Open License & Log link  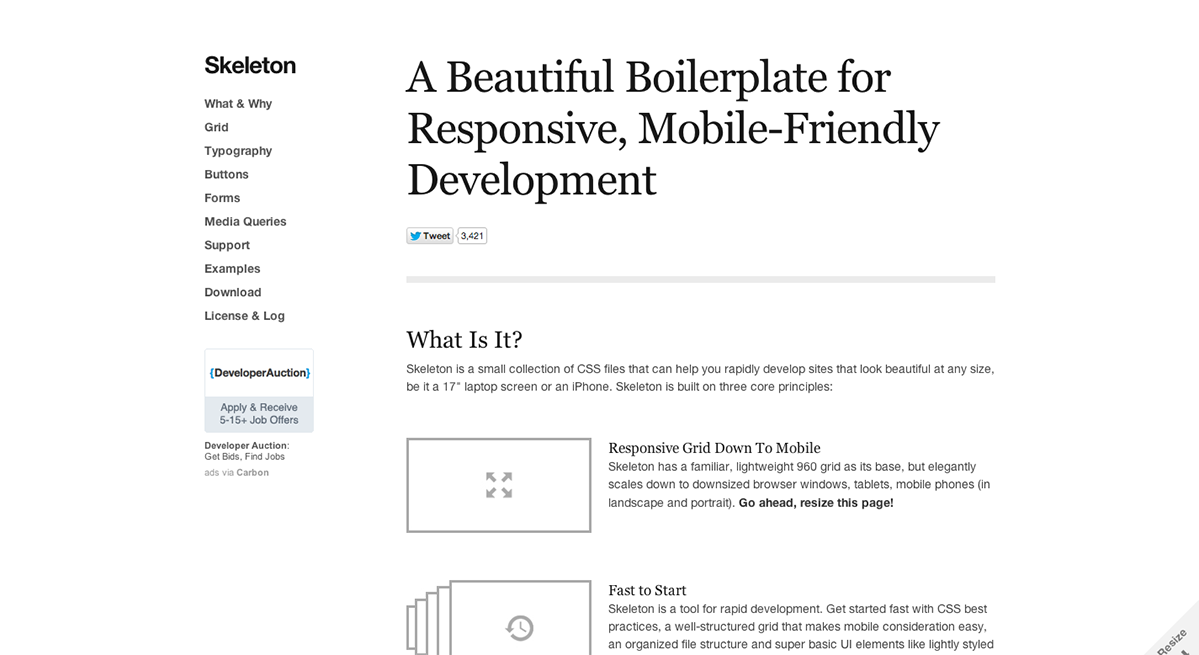click(244, 316)
